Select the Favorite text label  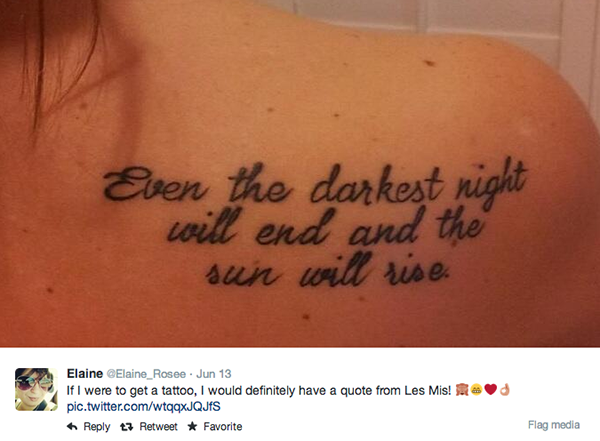222,426
